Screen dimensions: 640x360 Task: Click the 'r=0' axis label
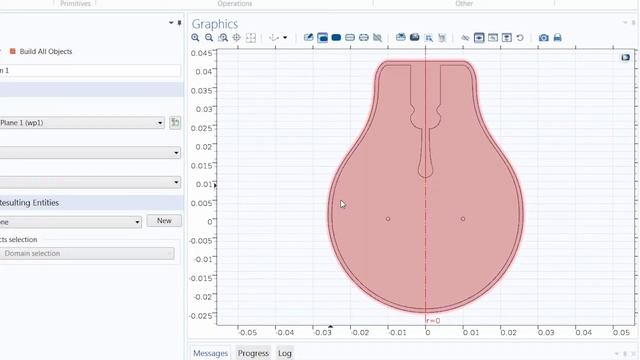point(433,321)
